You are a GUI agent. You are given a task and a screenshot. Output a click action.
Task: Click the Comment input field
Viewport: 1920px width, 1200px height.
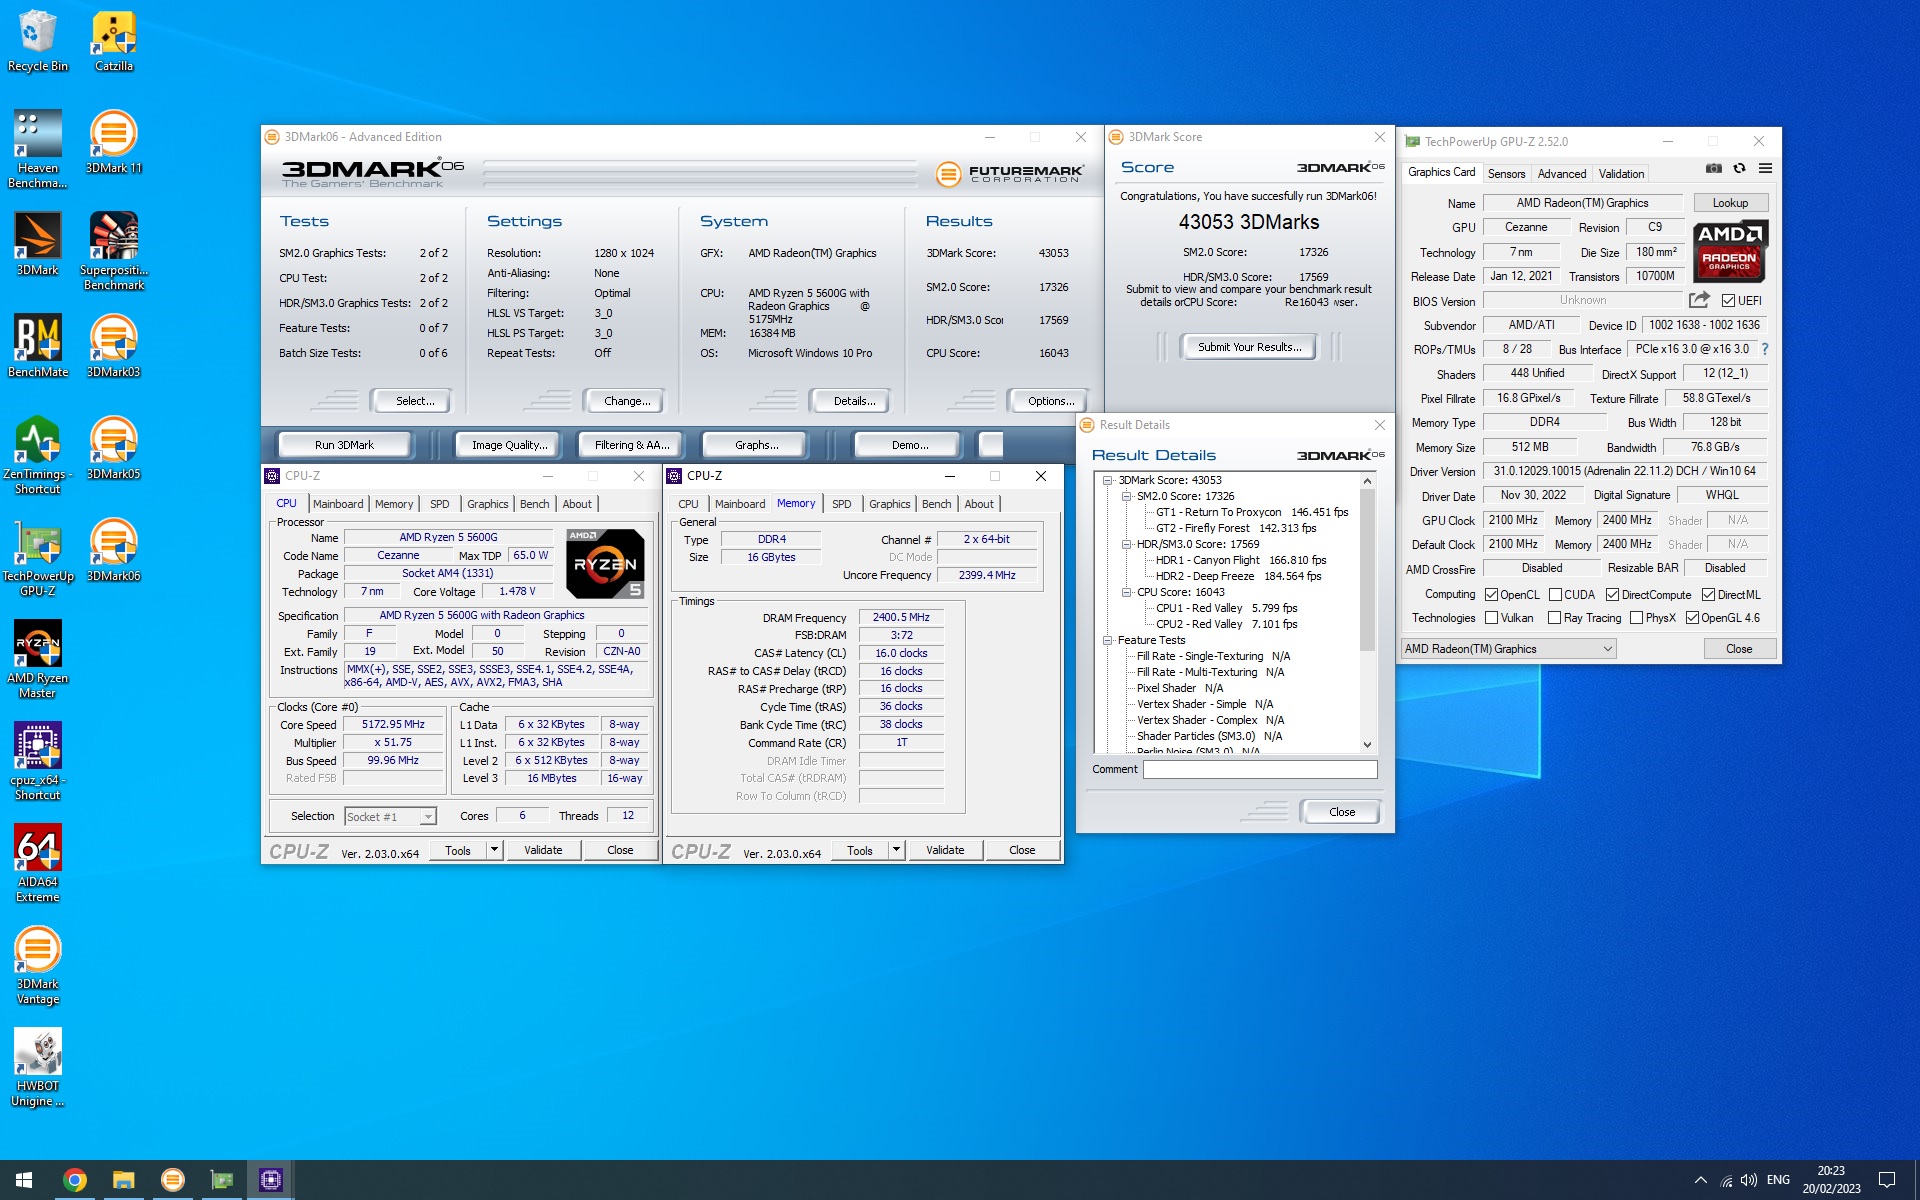[1260, 769]
